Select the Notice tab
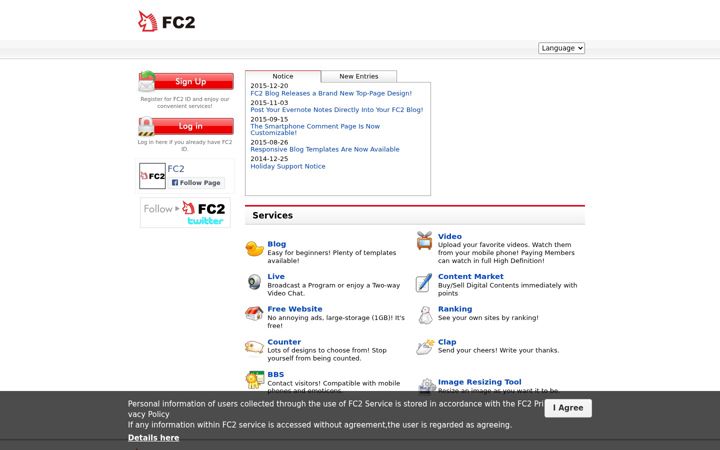The width and height of the screenshot is (720, 450). pos(283,76)
